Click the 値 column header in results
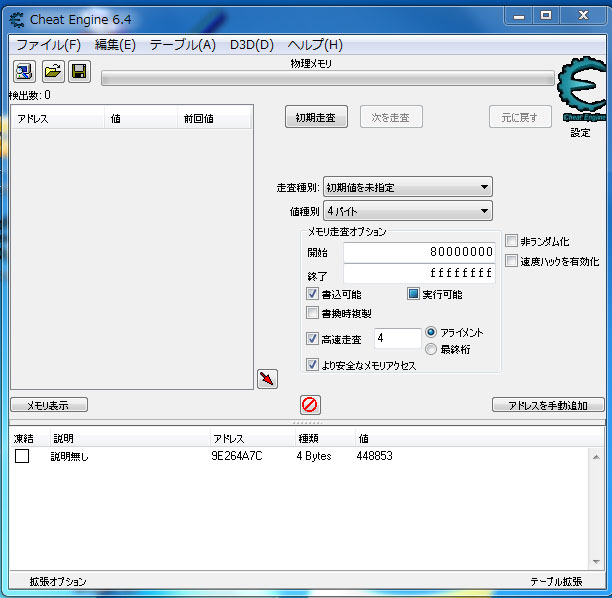 (141, 118)
